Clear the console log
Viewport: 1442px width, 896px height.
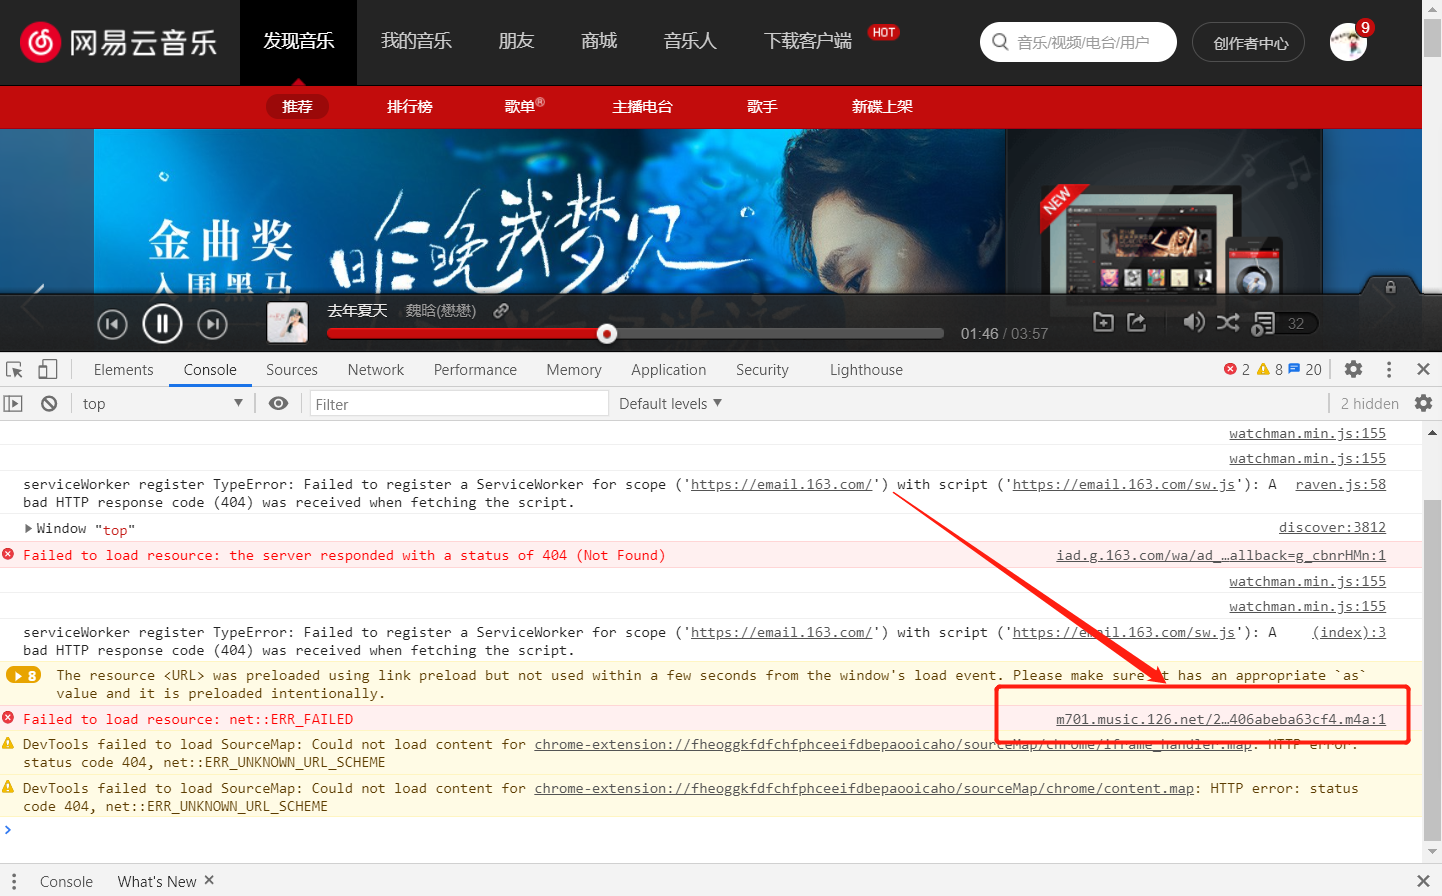(48, 403)
